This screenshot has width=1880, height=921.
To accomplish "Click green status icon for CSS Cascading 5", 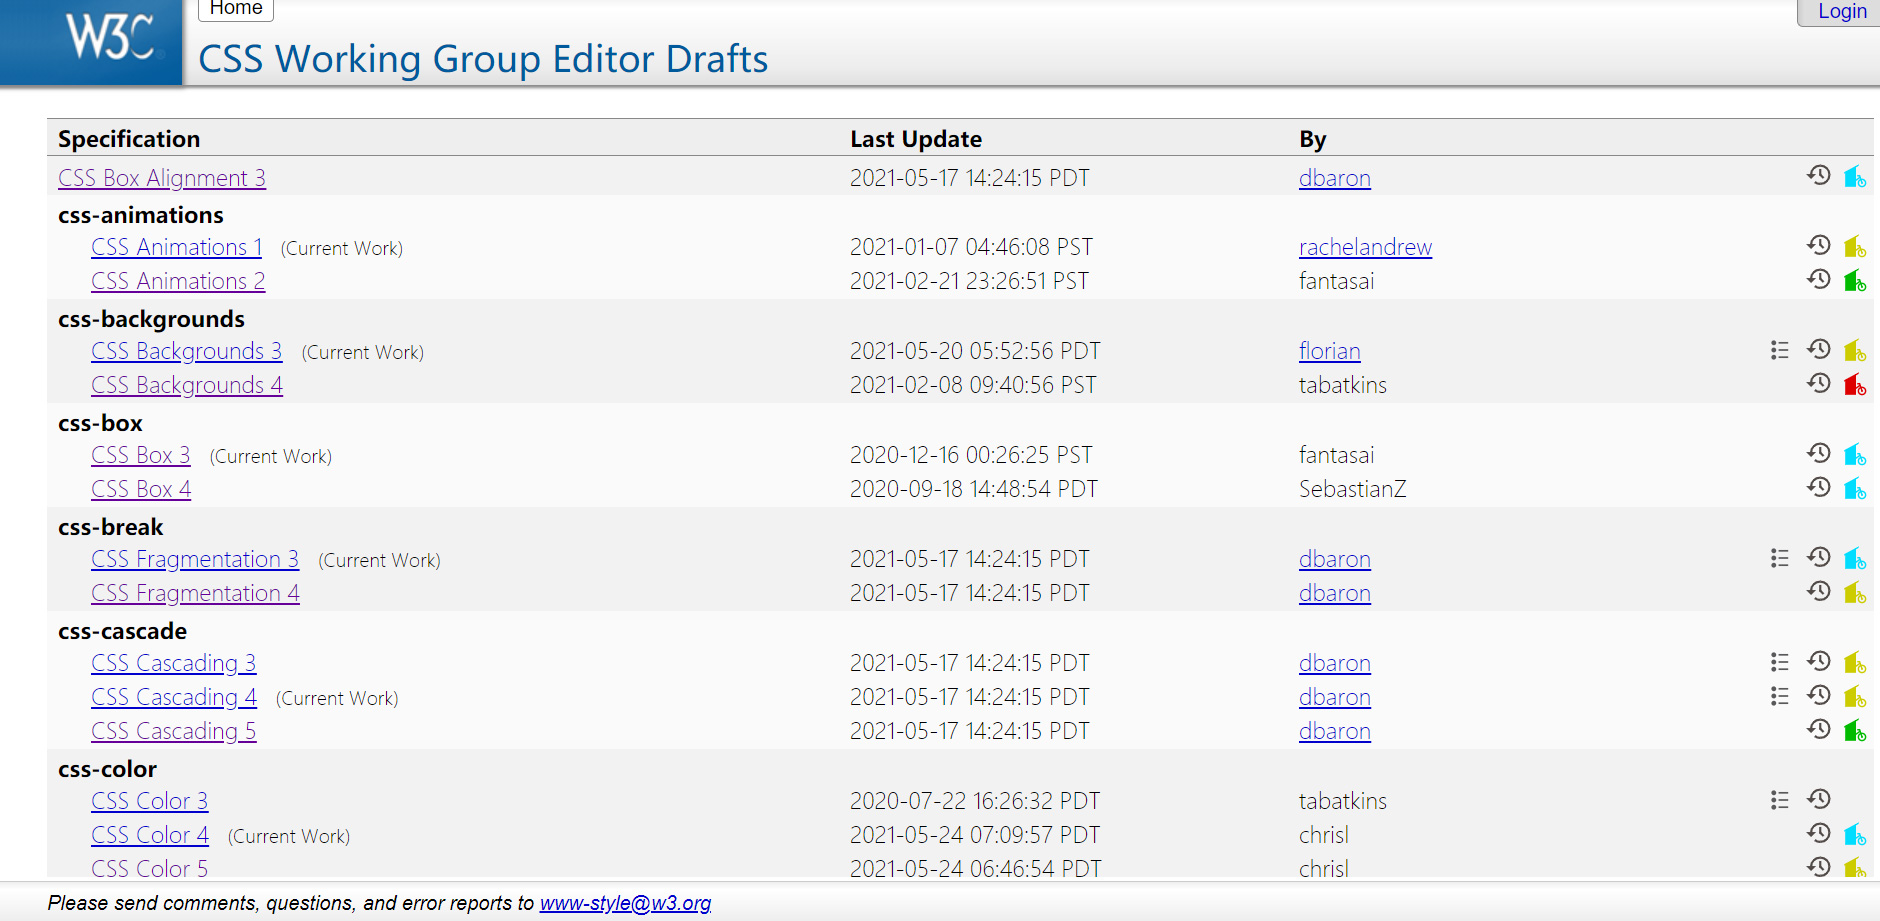I will coord(1855,730).
